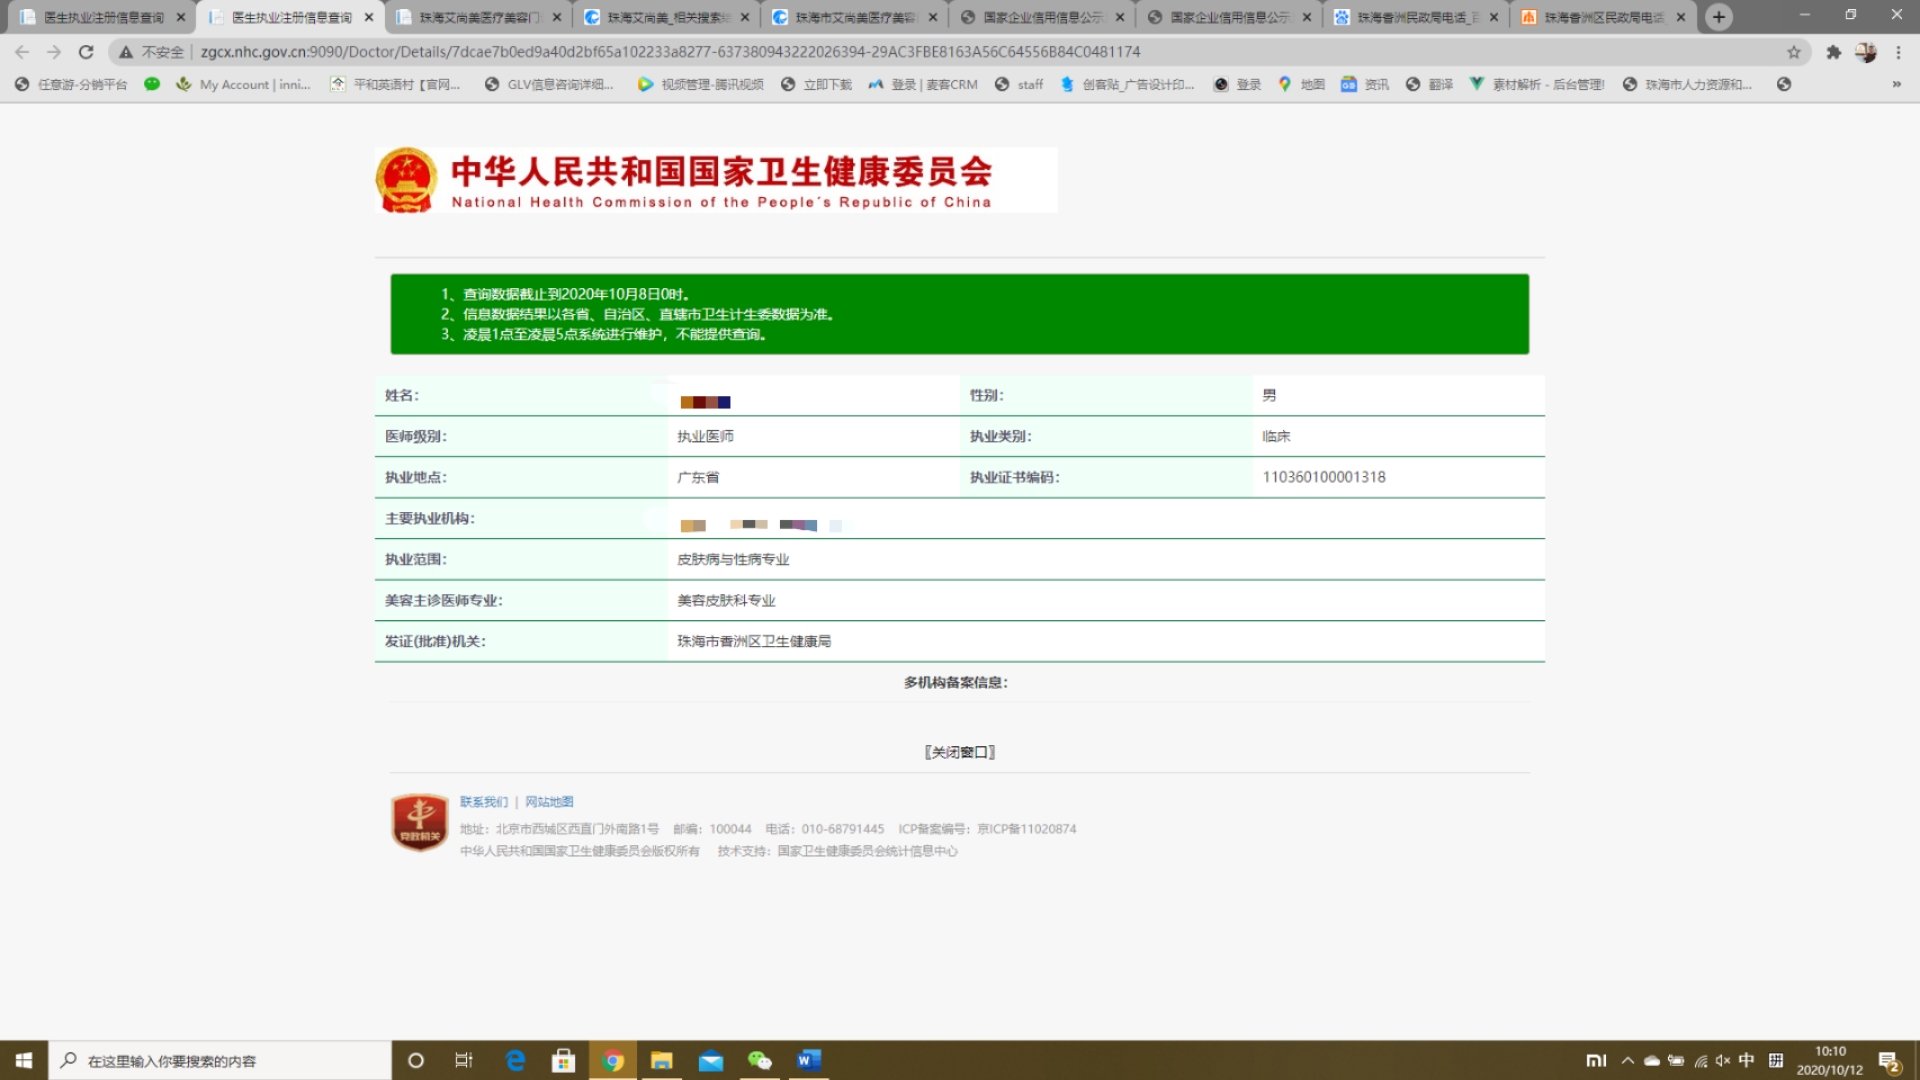Open 素材解析 - 后台管理 bookmark
The height and width of the screenshot is (1080, 1920).
click(1537, 84)
